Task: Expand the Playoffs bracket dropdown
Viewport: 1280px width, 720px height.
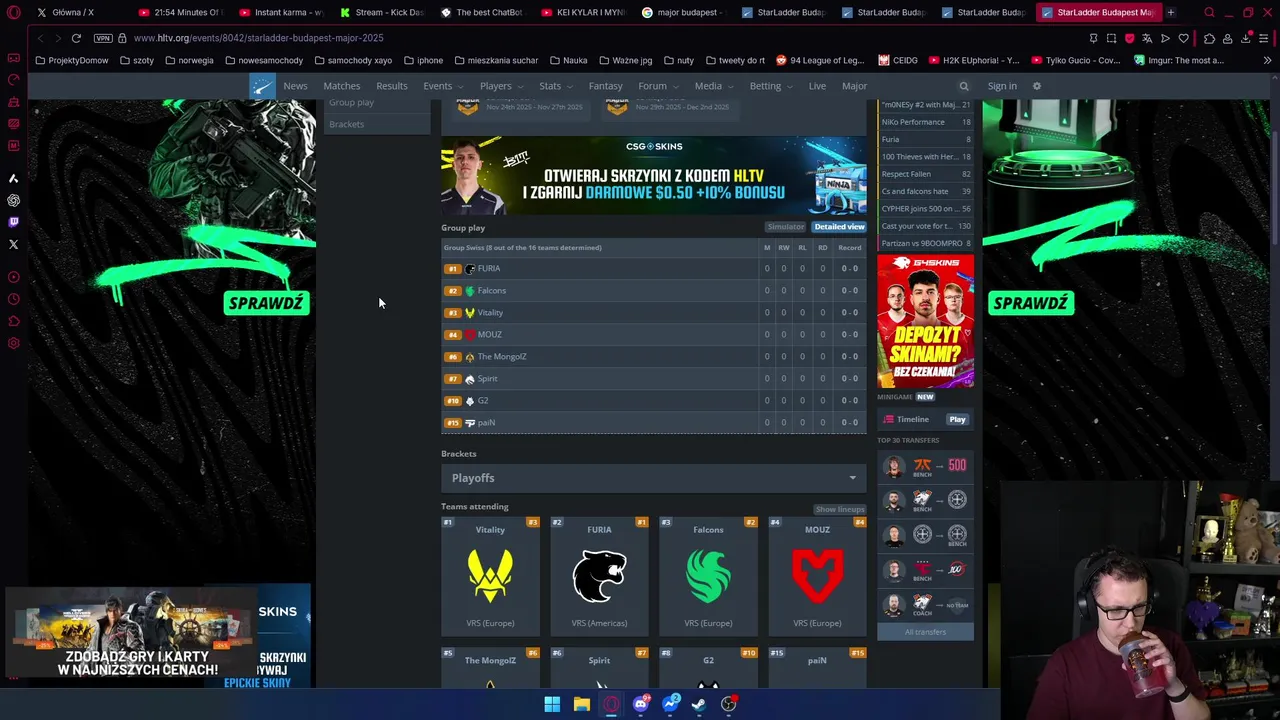Action: click(x=654, y=478)
